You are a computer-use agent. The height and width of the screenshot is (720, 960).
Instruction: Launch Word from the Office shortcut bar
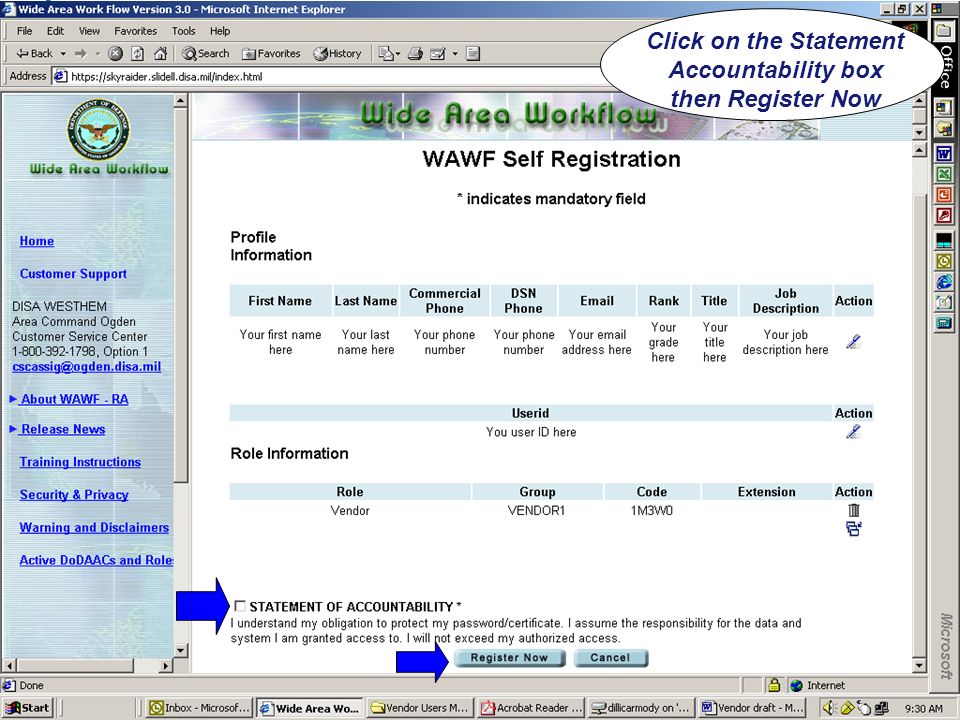[944, 154]
